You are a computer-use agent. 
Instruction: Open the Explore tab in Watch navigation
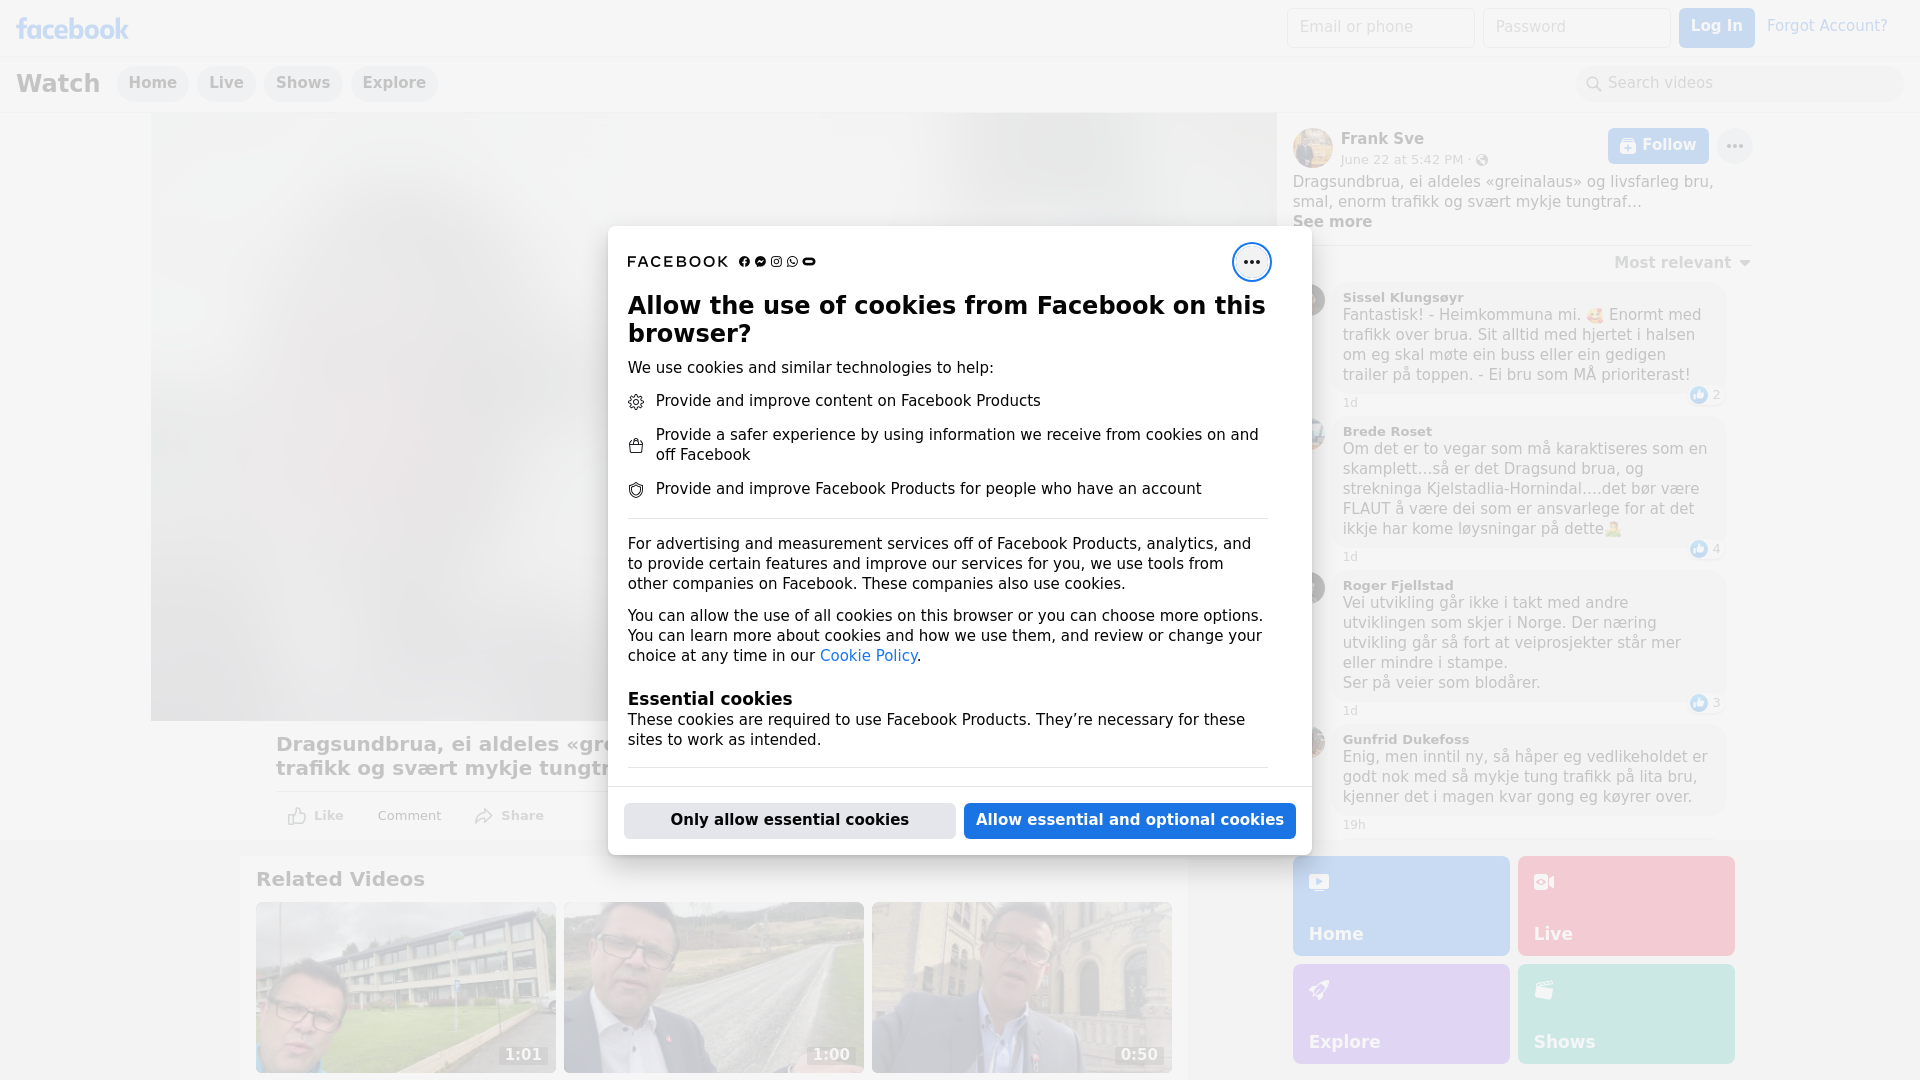point(394,84)
